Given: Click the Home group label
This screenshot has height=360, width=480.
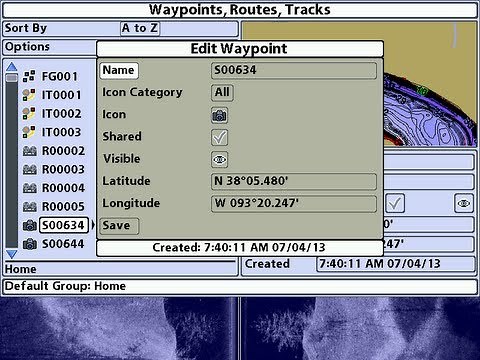Looking at the screenshot, I should point(21,269).
